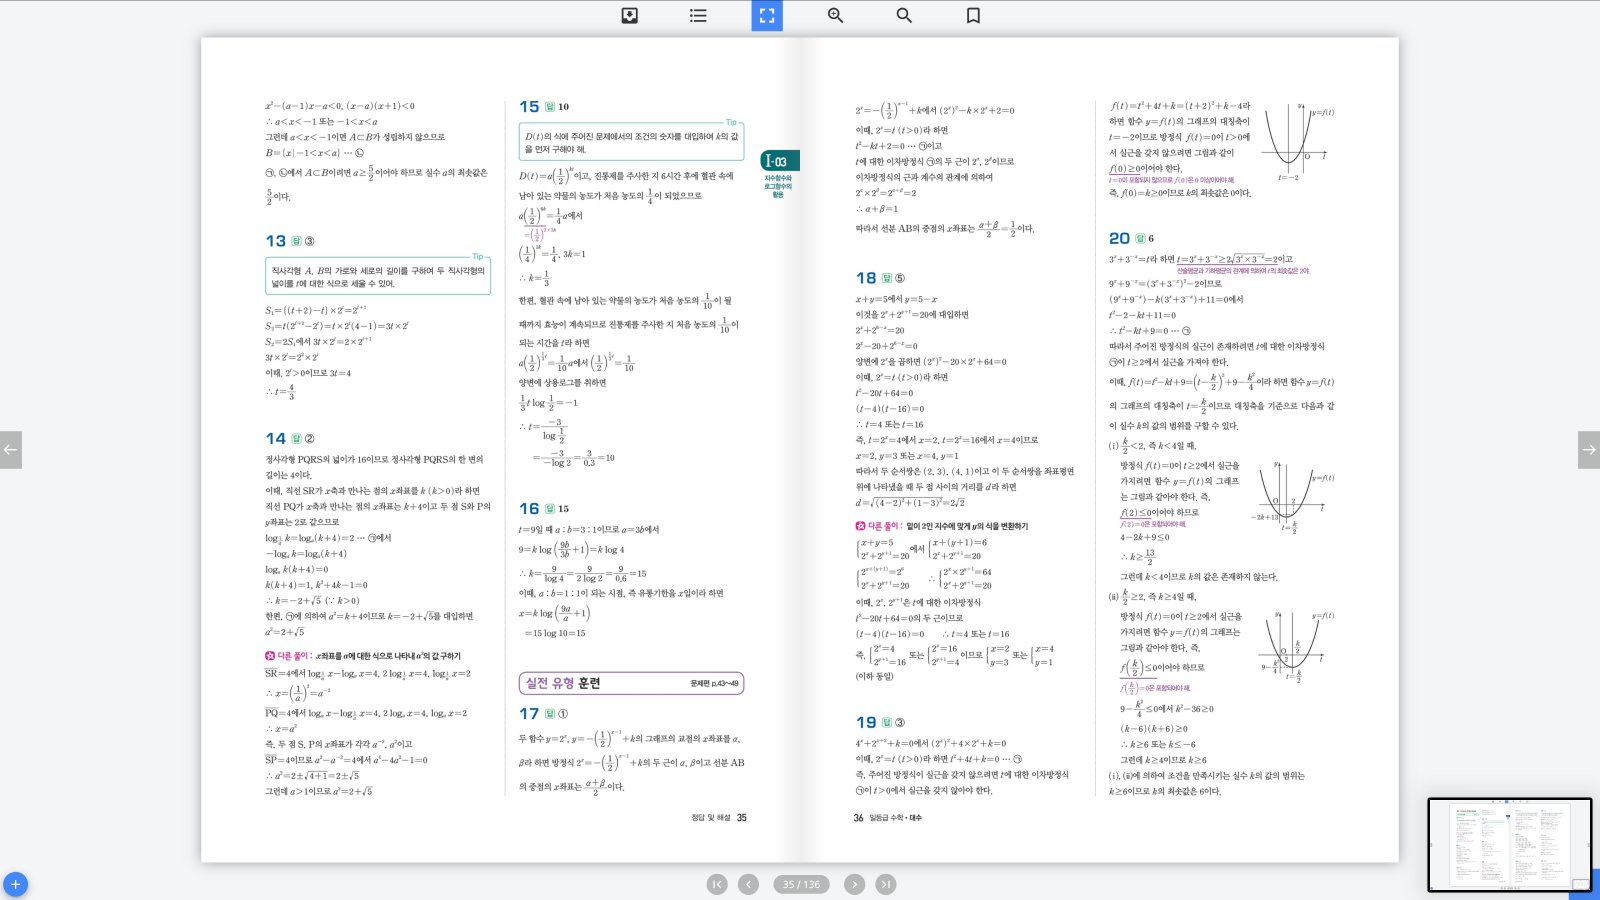Click the 실전 유형 훈련 section banner
Viewport: 1600px width, 900px height.
[x=631, y=683]
